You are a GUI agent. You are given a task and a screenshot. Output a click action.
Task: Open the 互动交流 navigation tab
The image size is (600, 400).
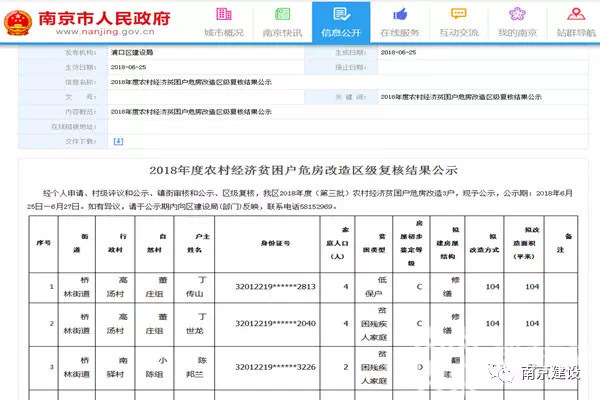[458, 22]
